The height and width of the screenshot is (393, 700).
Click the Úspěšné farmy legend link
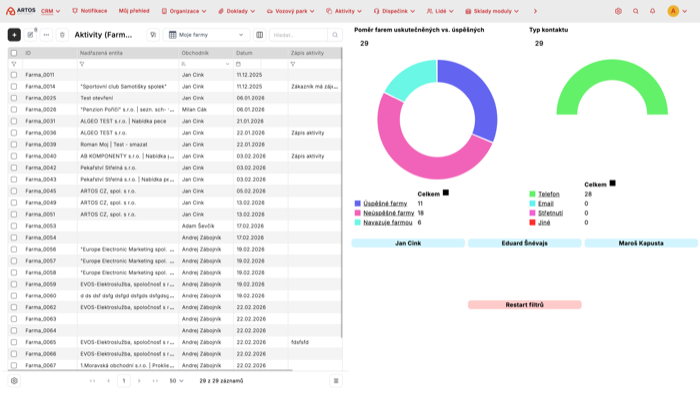click(x=385, y=204)
